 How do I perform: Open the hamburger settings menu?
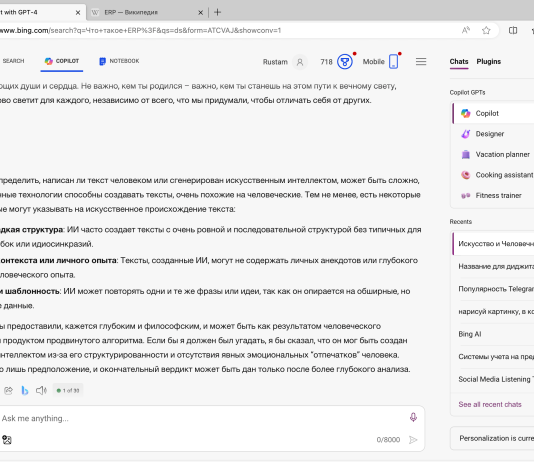click(421, 62)
